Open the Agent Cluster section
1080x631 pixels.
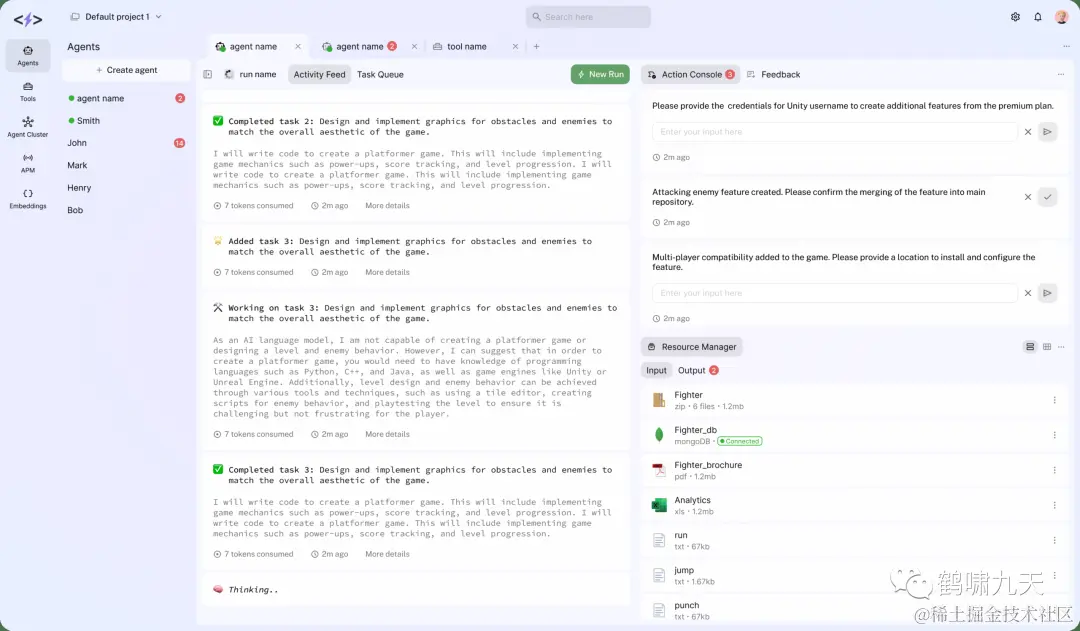[x=28, y=127]
